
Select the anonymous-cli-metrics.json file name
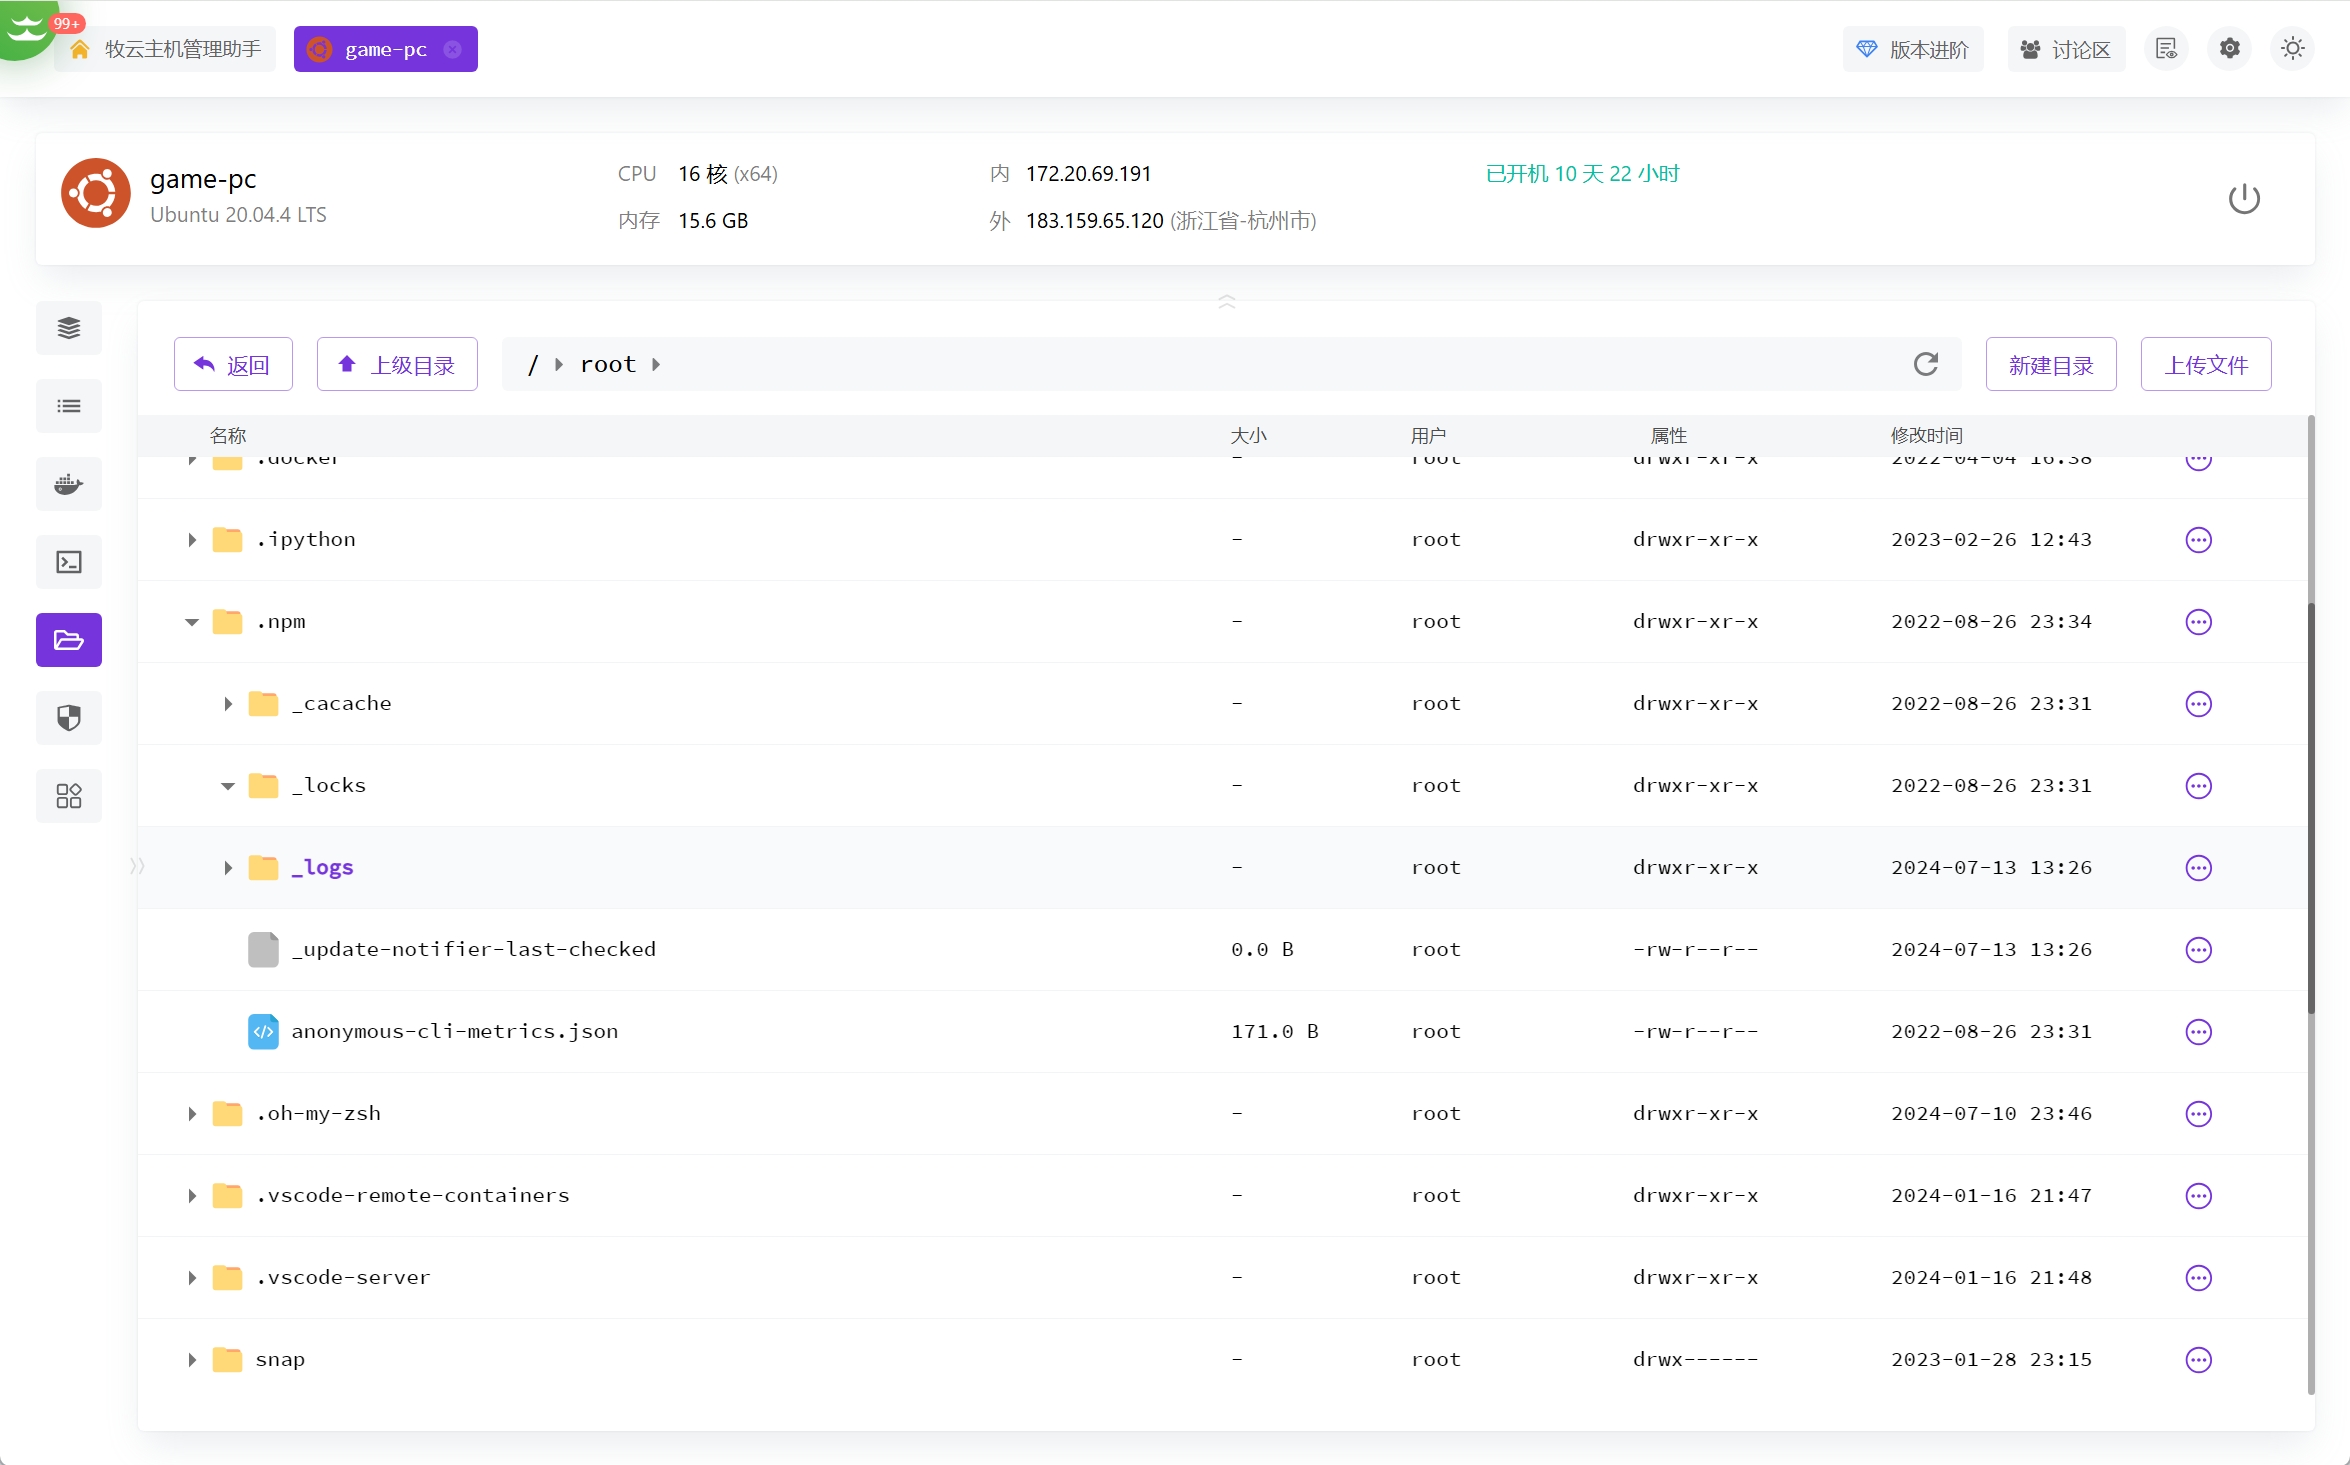pos(455,1031)
